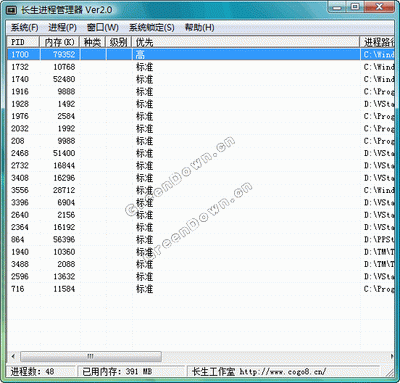The image size is (400, 383).
Task: Click the 优先 column header
Action: pos(246,42)
